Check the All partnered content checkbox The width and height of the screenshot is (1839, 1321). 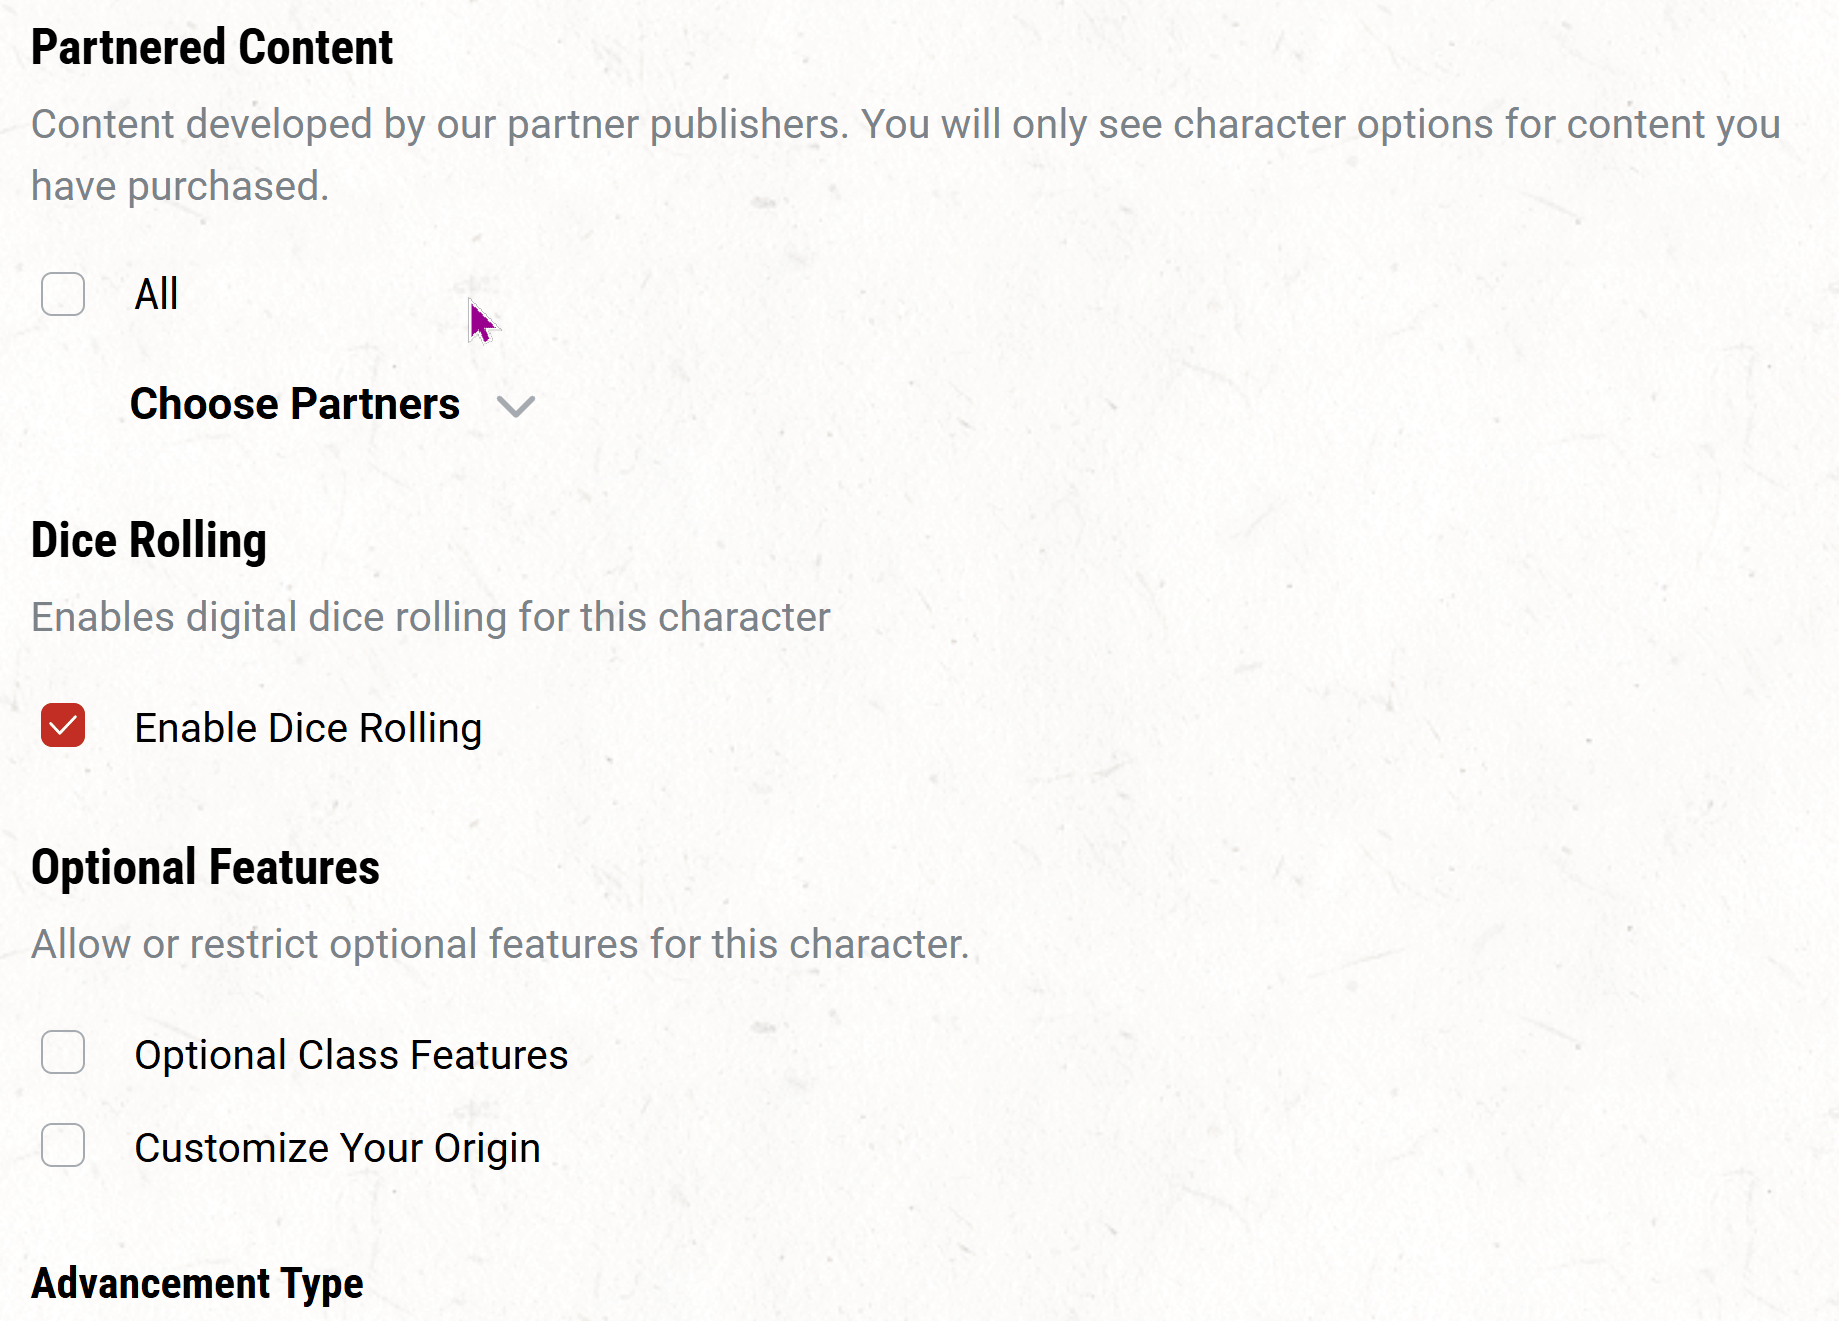63,294
